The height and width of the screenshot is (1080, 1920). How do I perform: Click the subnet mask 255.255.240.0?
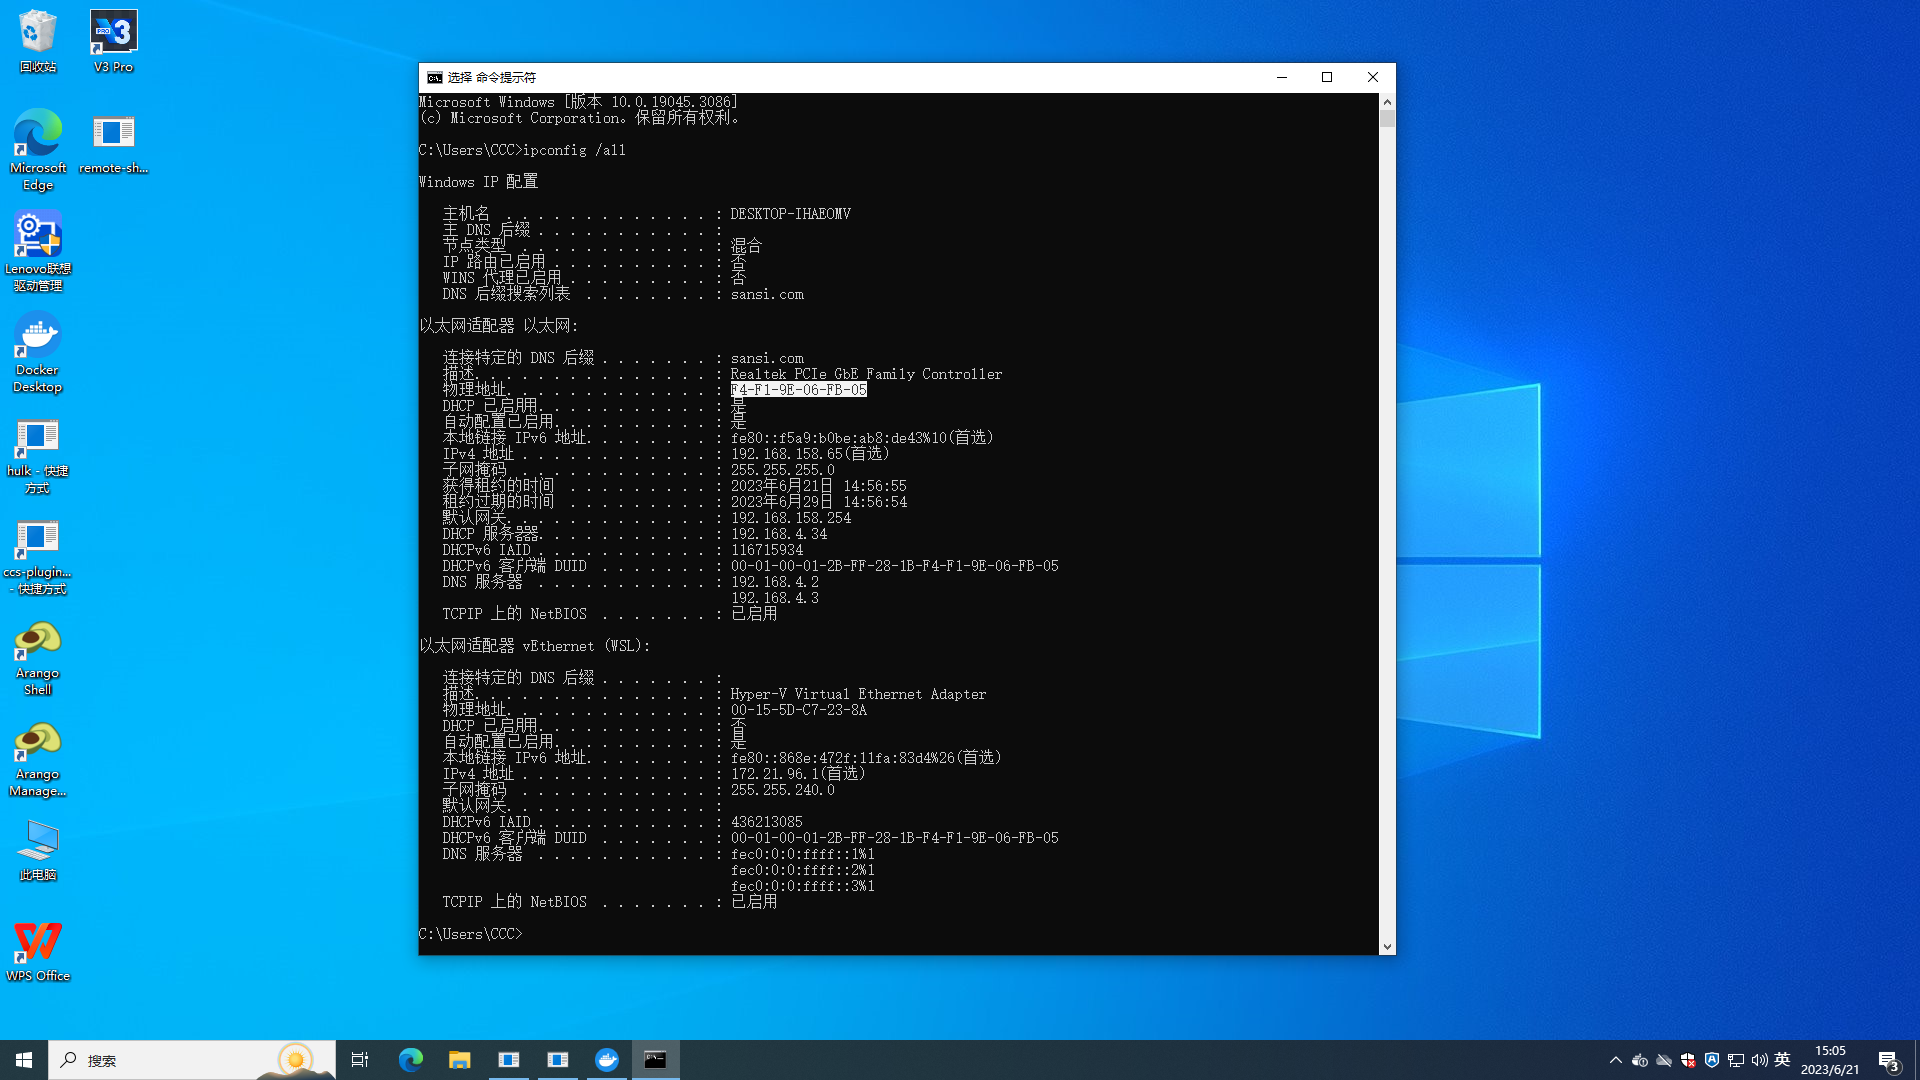point(783,790)
